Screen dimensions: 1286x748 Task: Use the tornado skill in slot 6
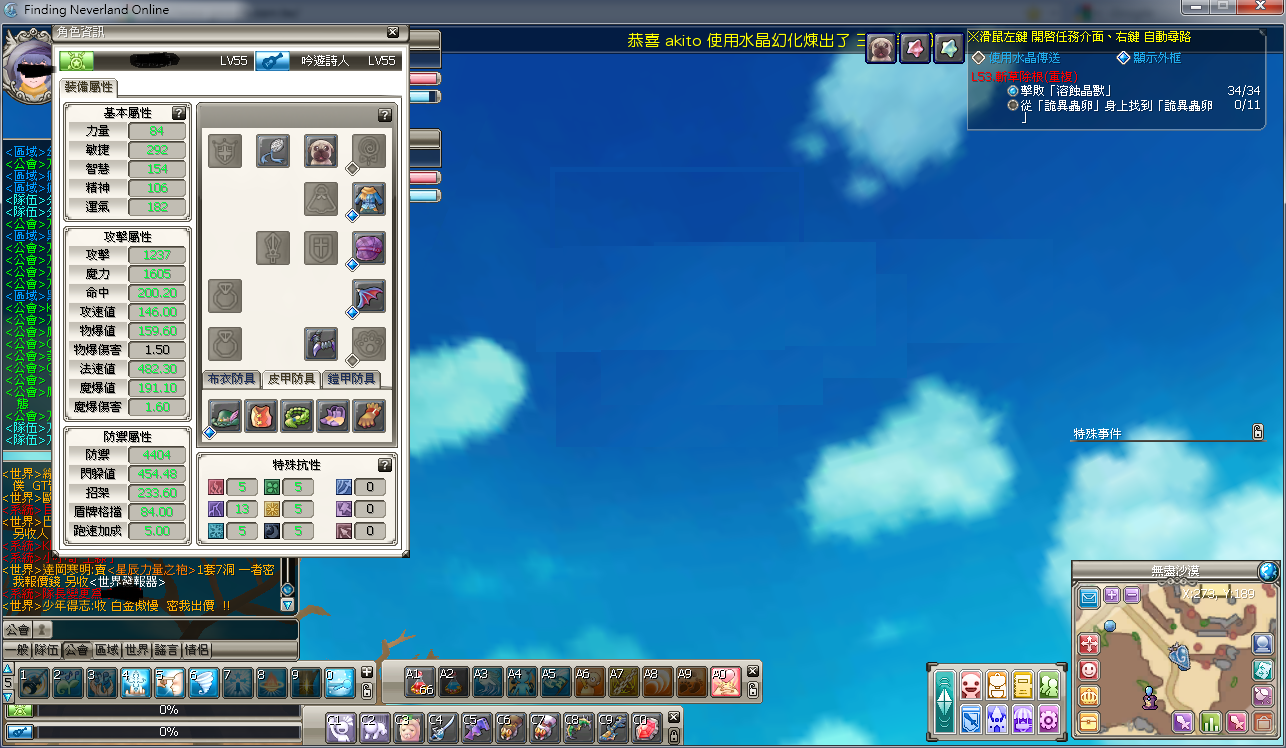coord(204,683)
